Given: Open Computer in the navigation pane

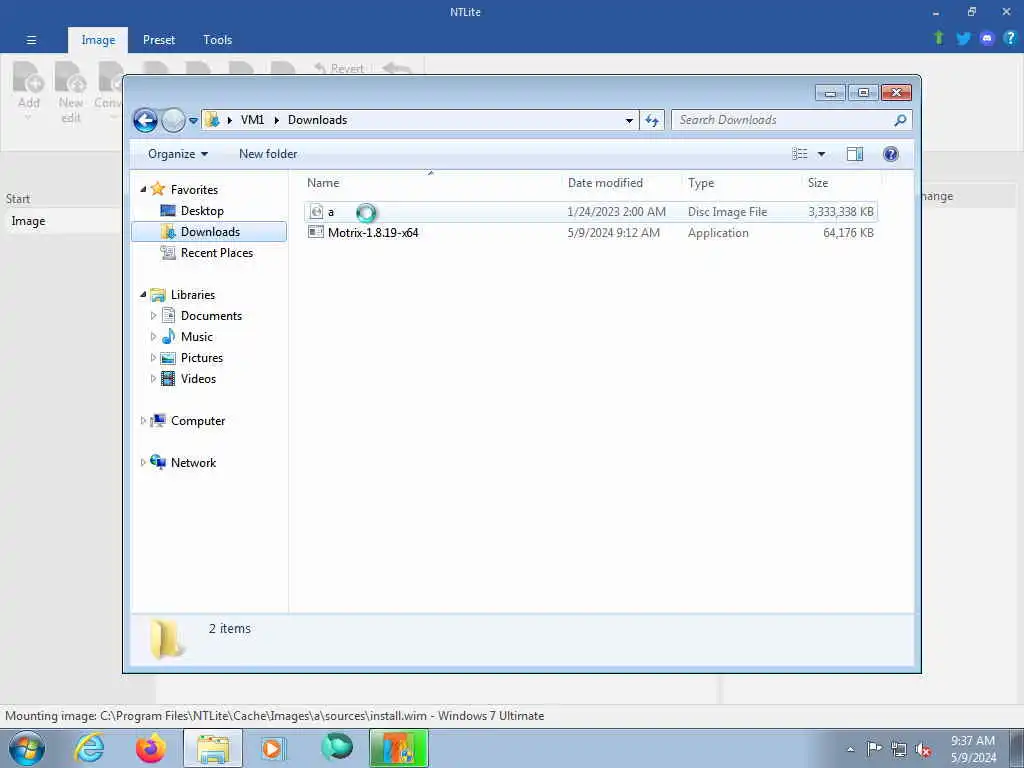Looking at the screenshot, I should point(198,421).
